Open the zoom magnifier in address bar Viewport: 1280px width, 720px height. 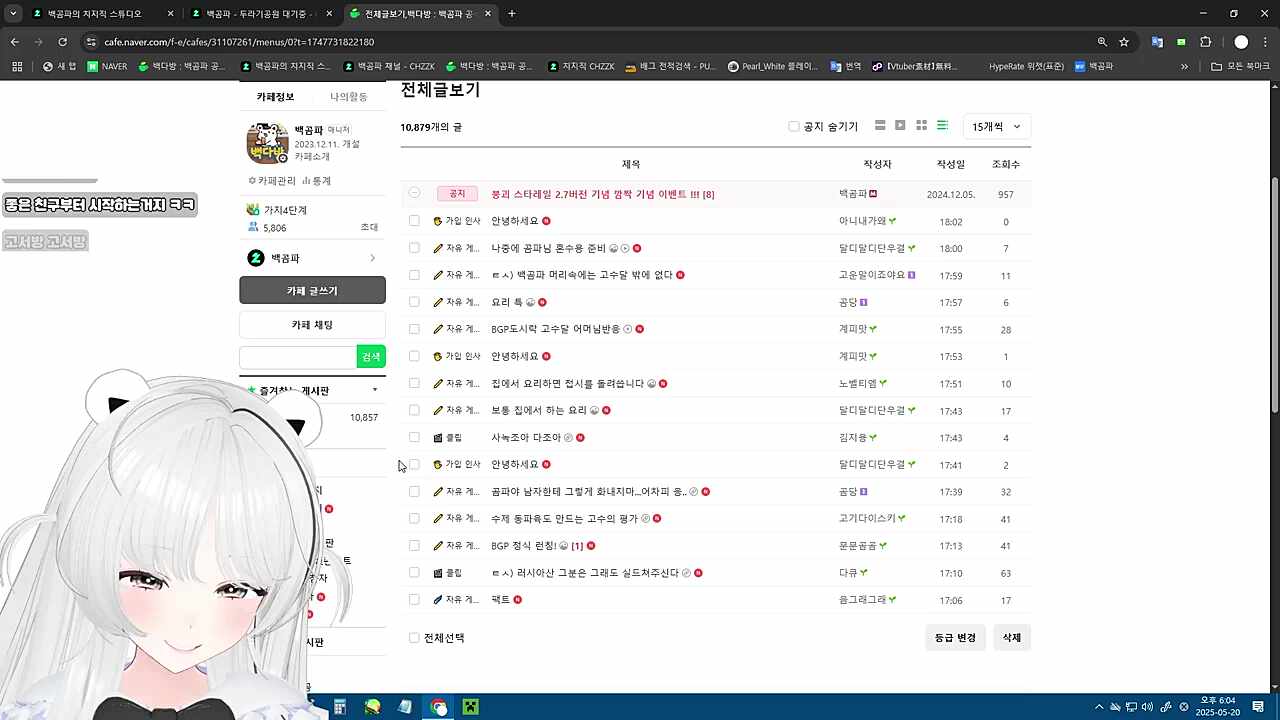tap(1102, 42)
